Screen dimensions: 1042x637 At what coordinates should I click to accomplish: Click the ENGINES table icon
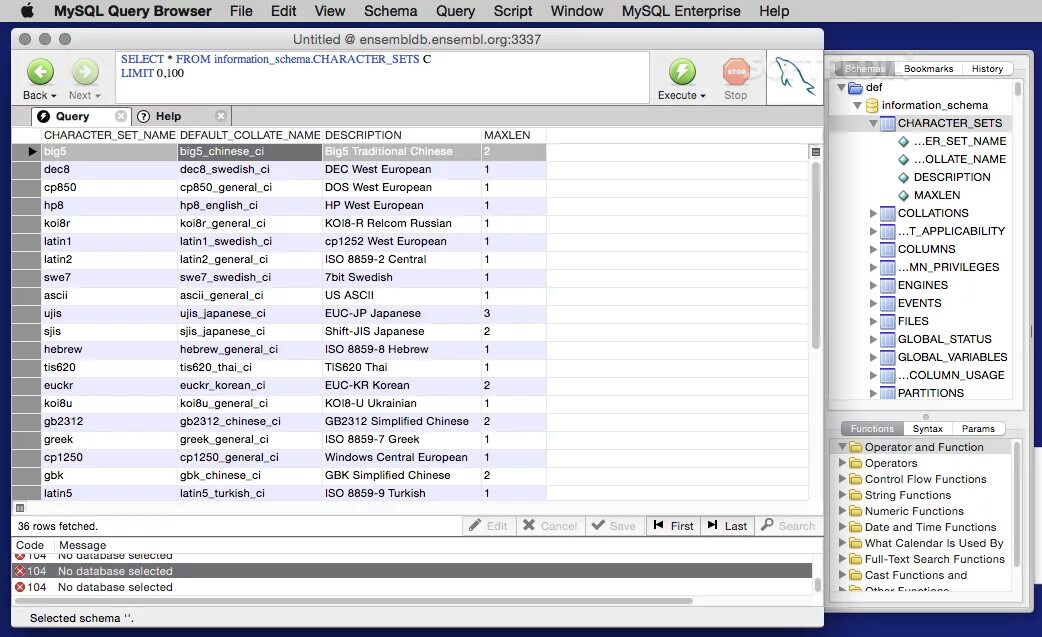pyautogui.click(x=887, y=285)
